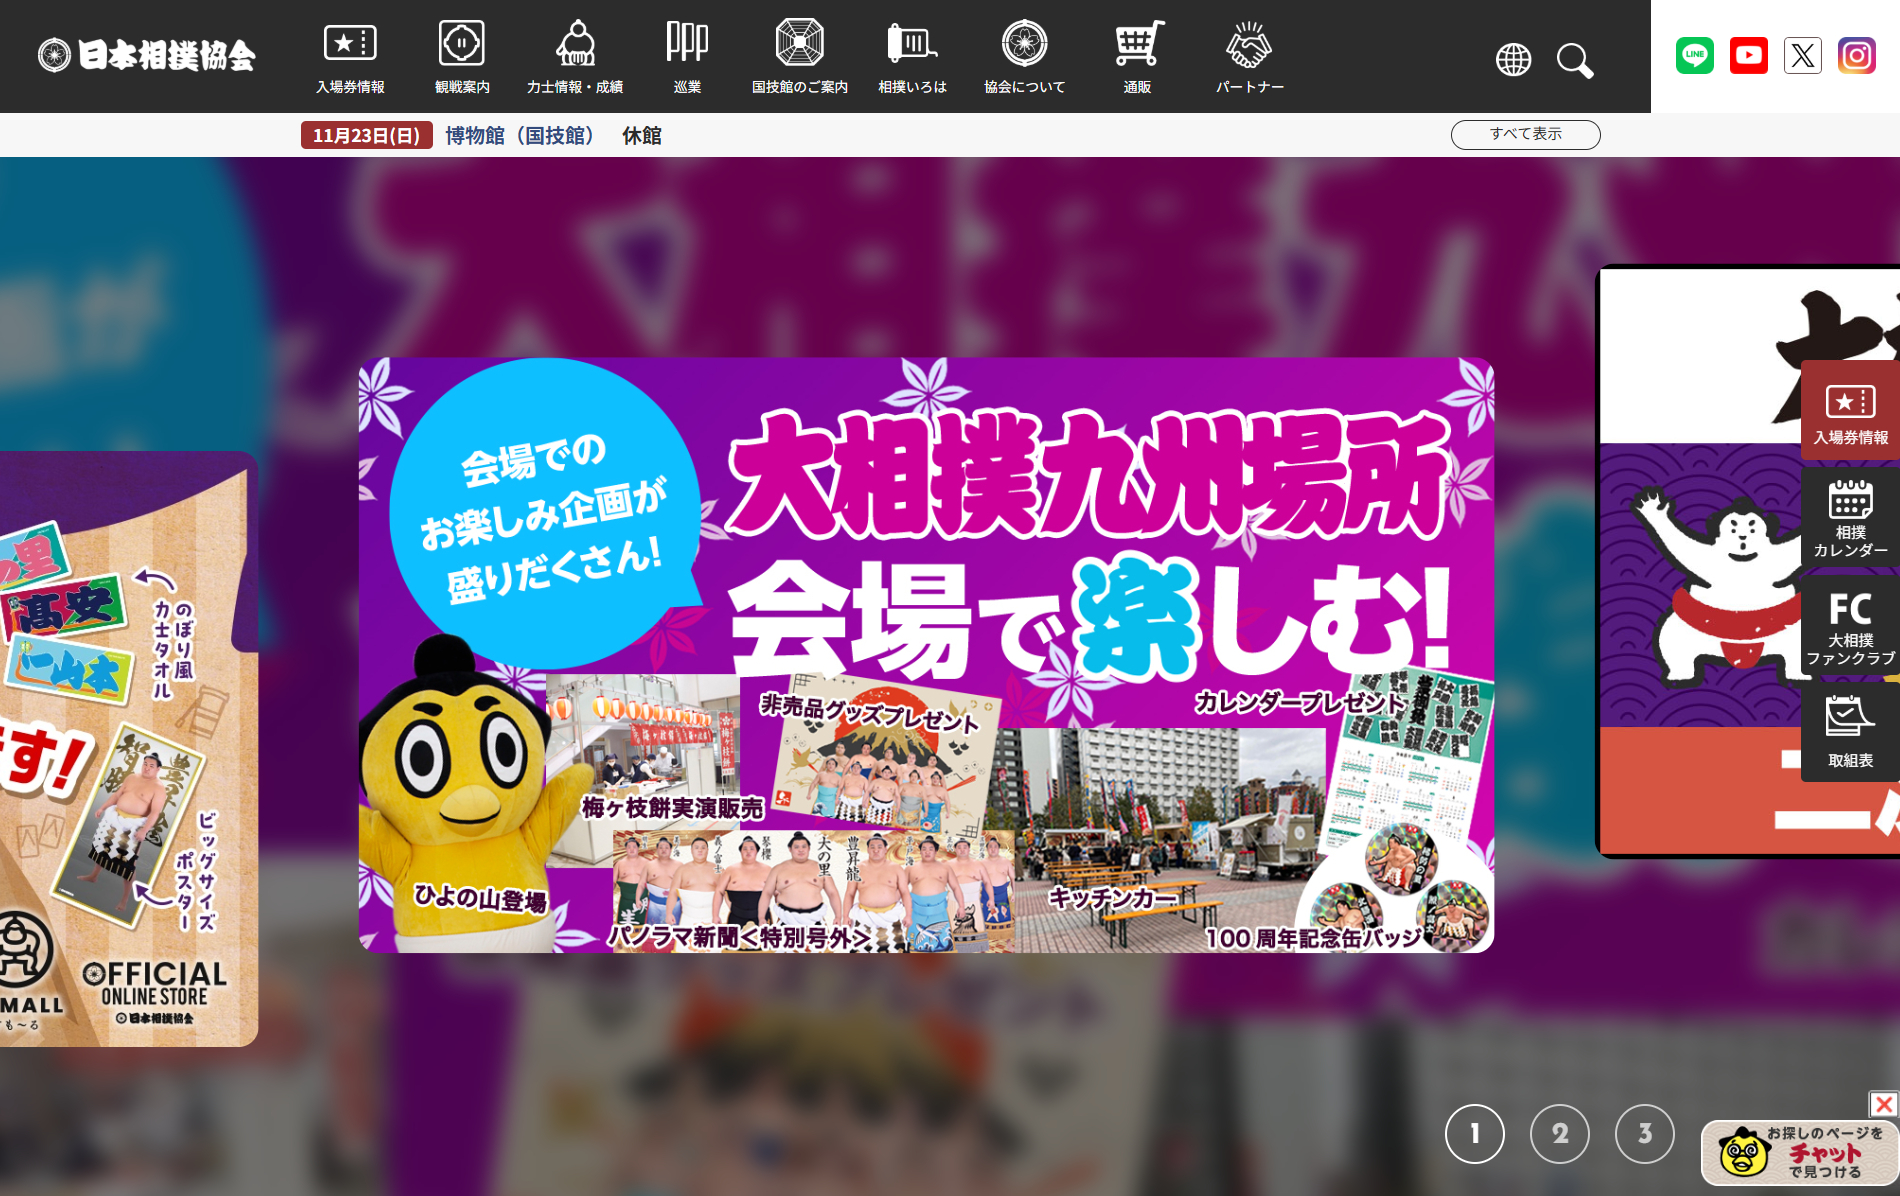Click the Japan Sumo Association logo
Image resolution: width=1900 pixels, height=1196 pixels.
point(147,55)
